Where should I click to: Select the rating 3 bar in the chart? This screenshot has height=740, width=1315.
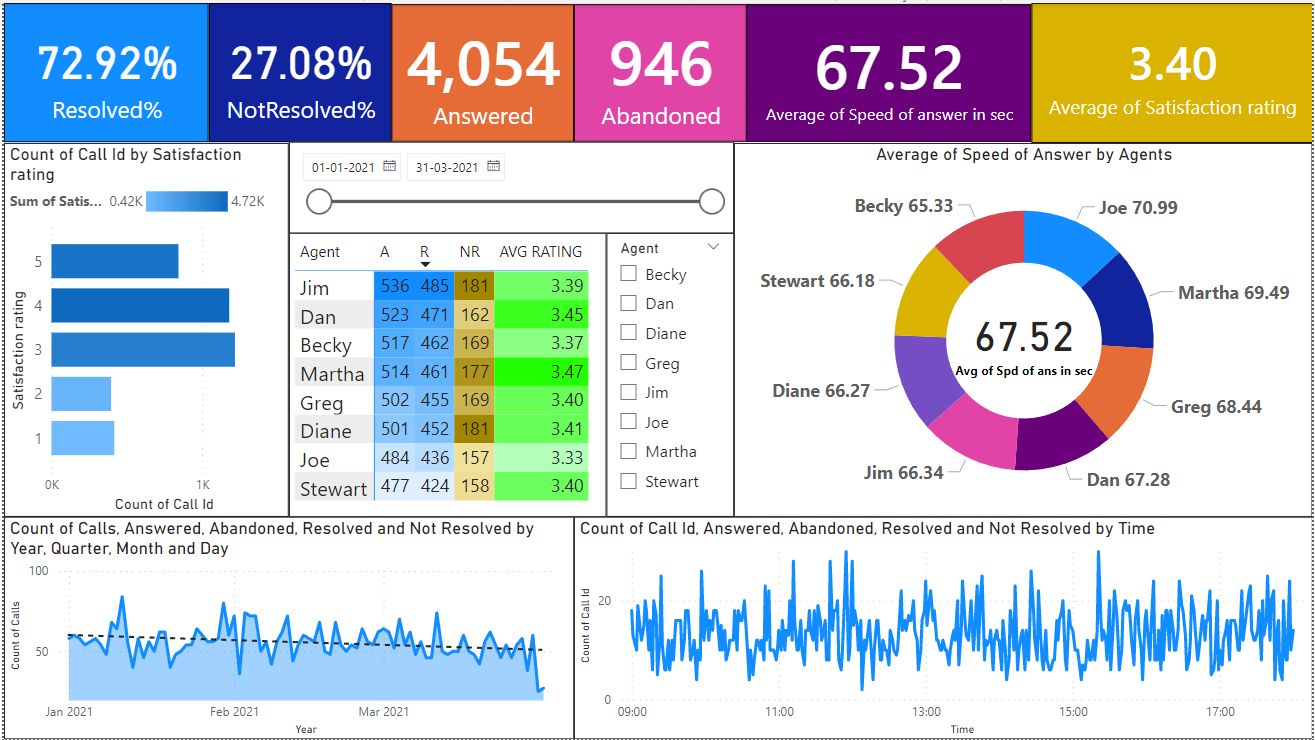click(x=140, y=349)
